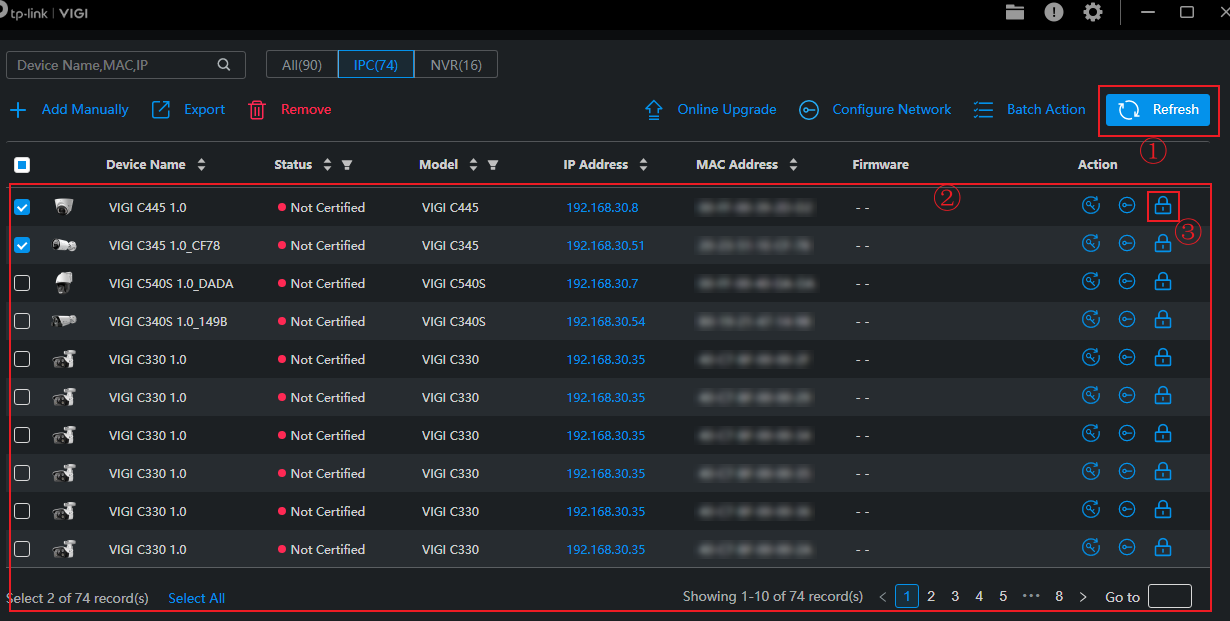Click the key-with-arrow icon for VIGI C445
The width and height of the screenshot is (1230, 621).
(x=1091, y=206)
